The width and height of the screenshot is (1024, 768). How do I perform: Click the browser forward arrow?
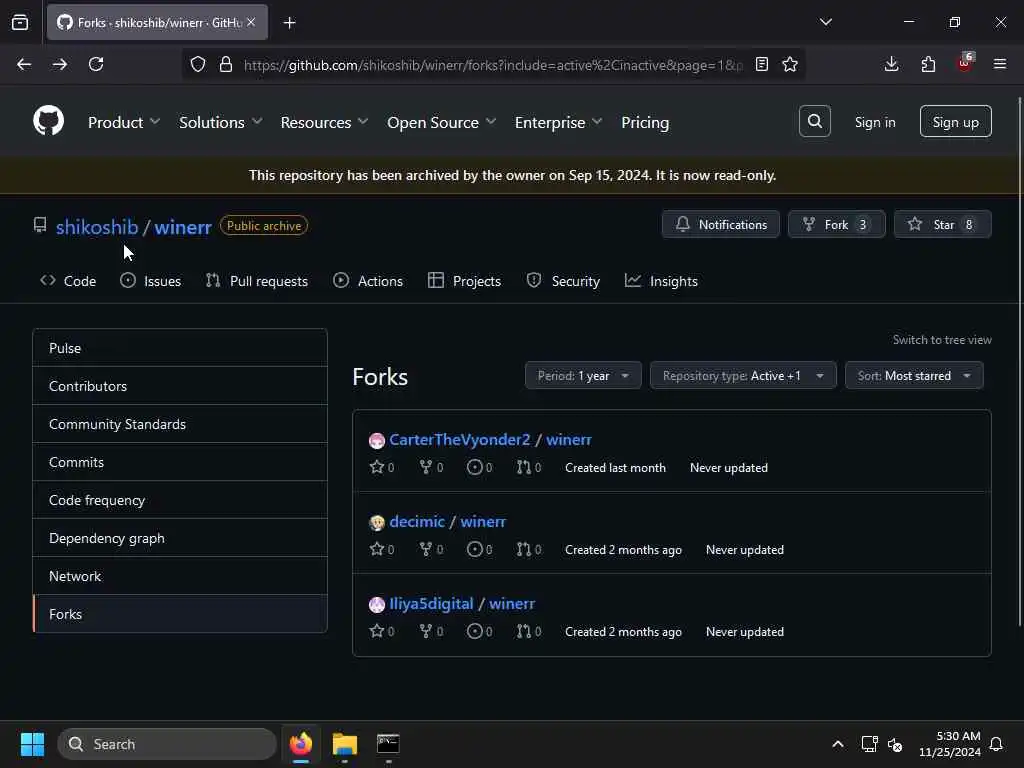point(60,64)
